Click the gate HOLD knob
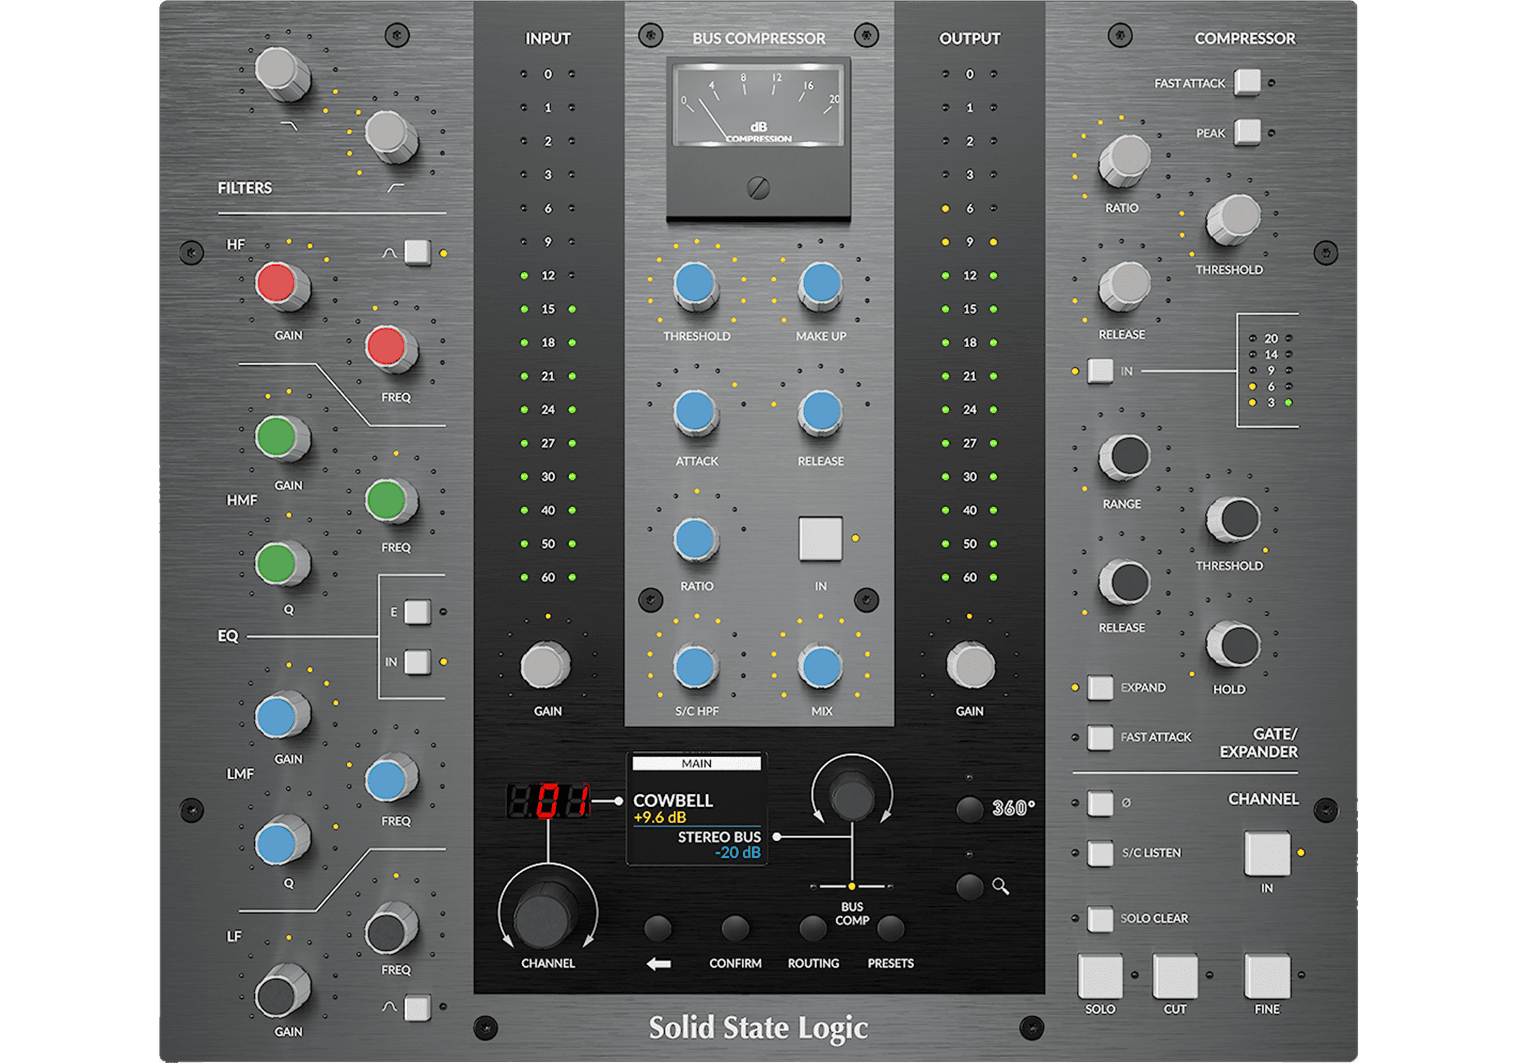The height and width of the screenshot is (1063, 1519). (1234, 645)
